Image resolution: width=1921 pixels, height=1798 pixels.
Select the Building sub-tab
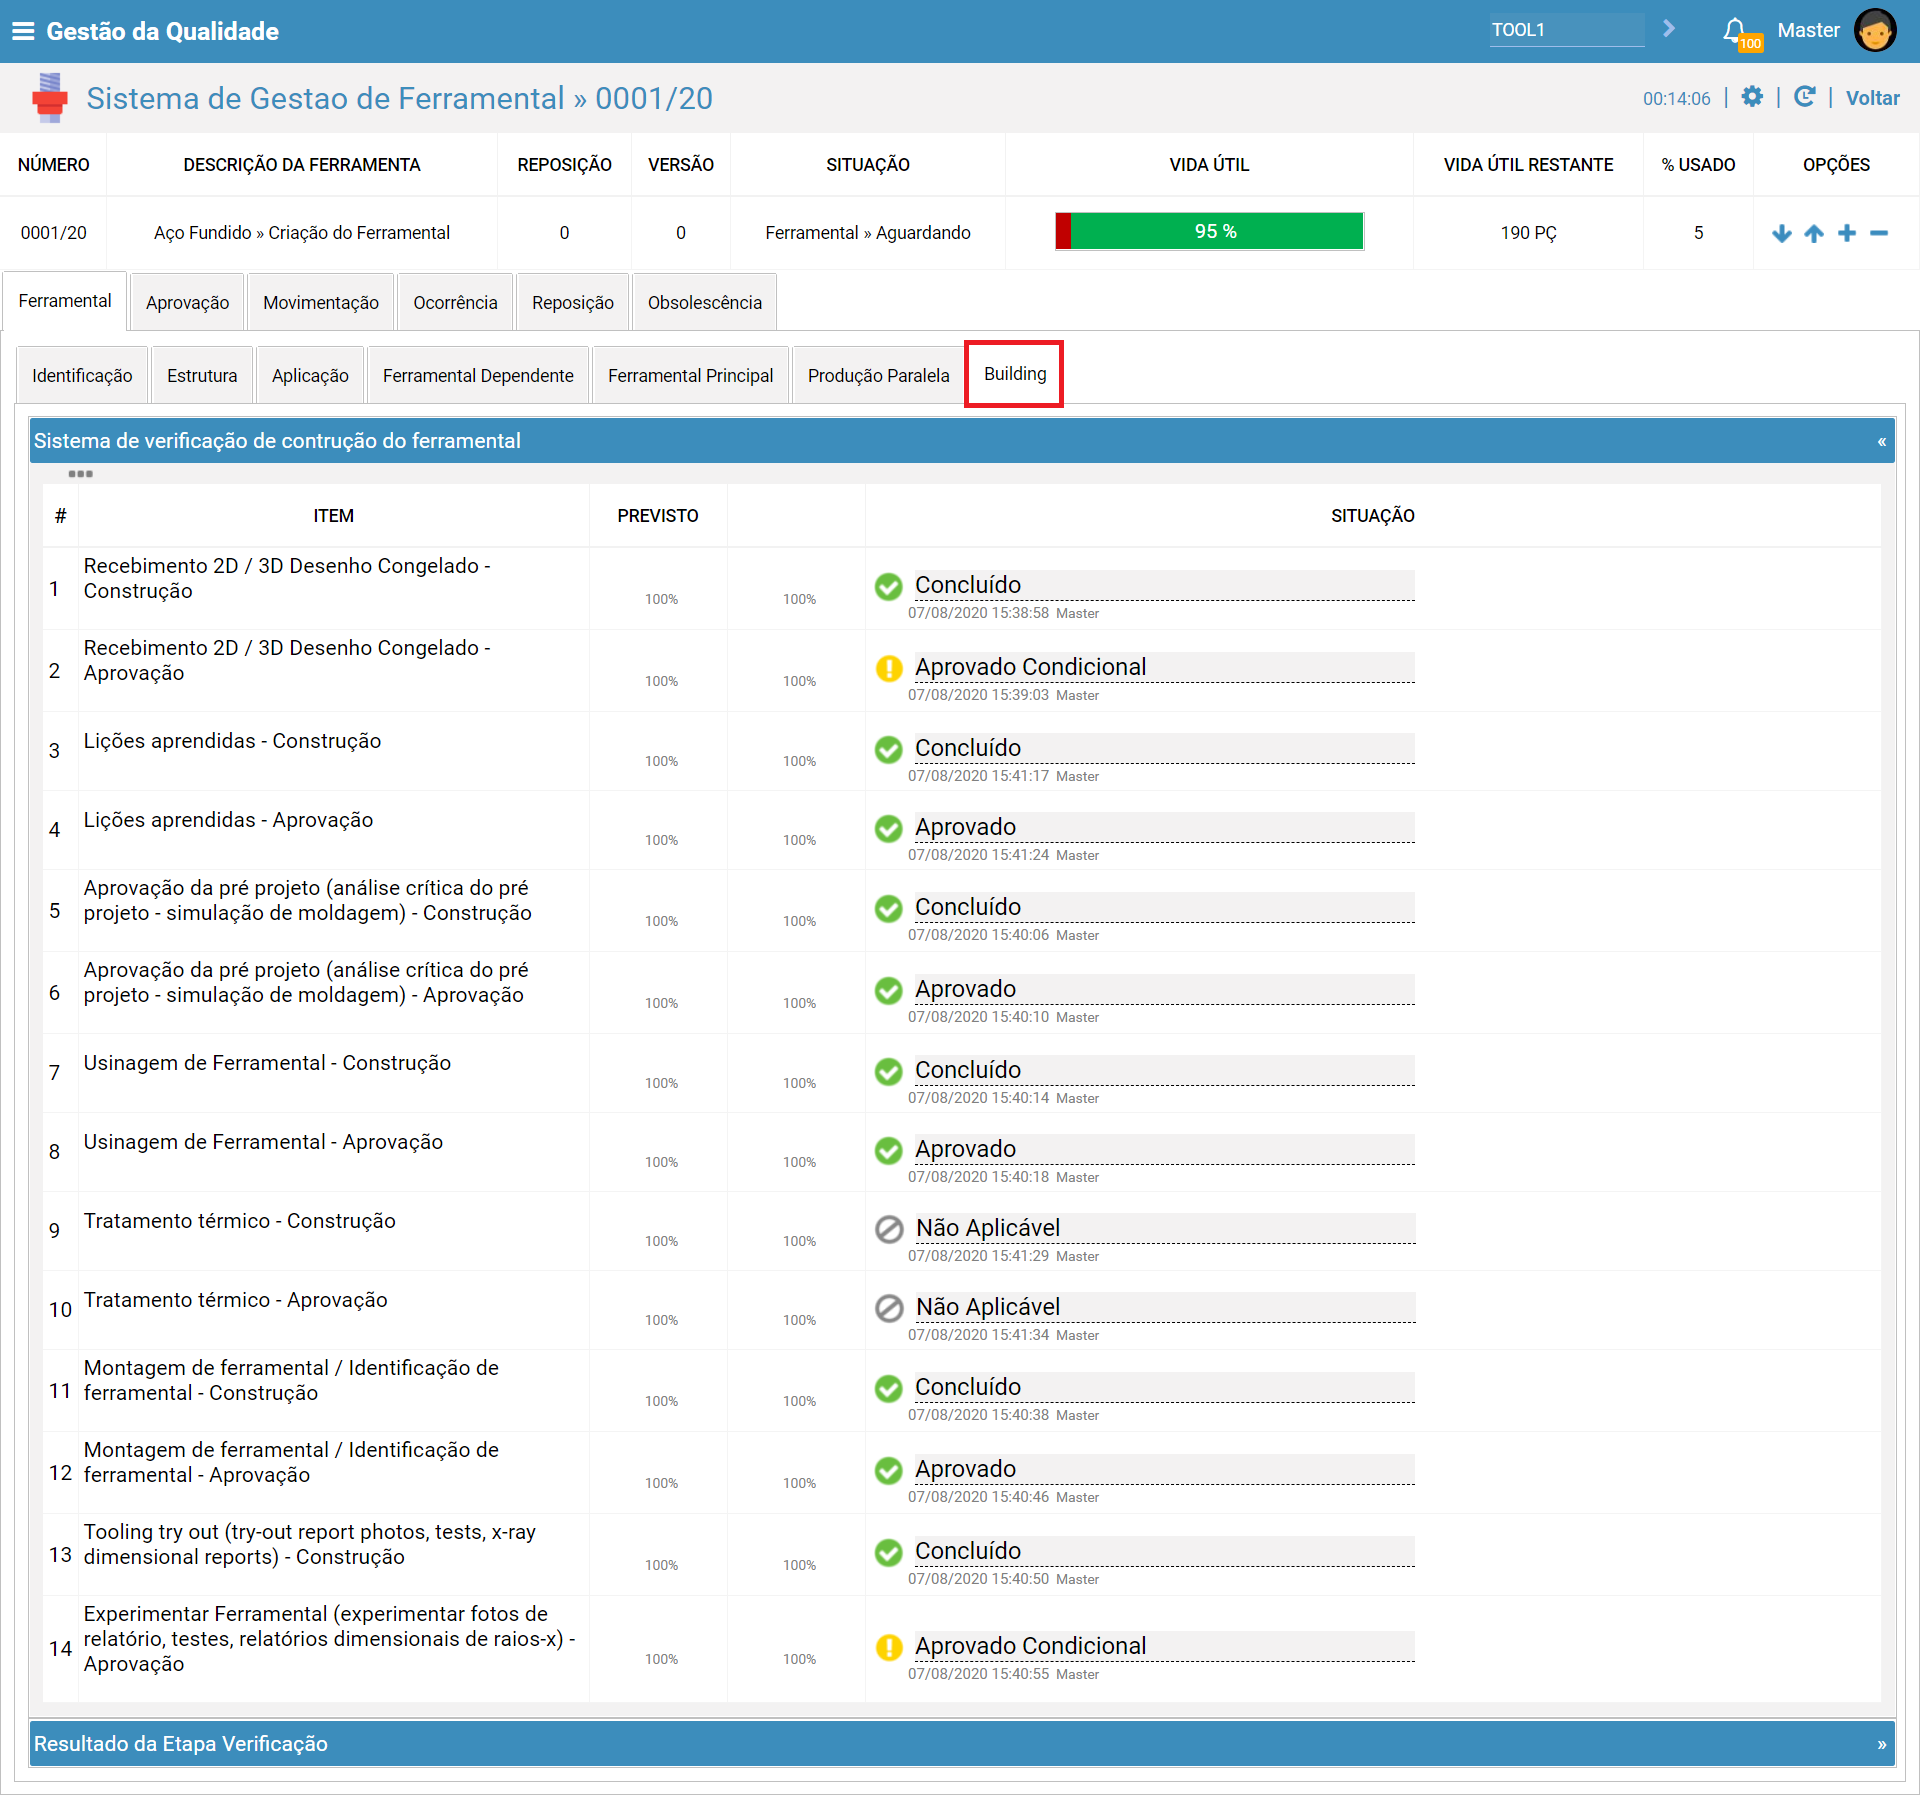point(1015,374)
